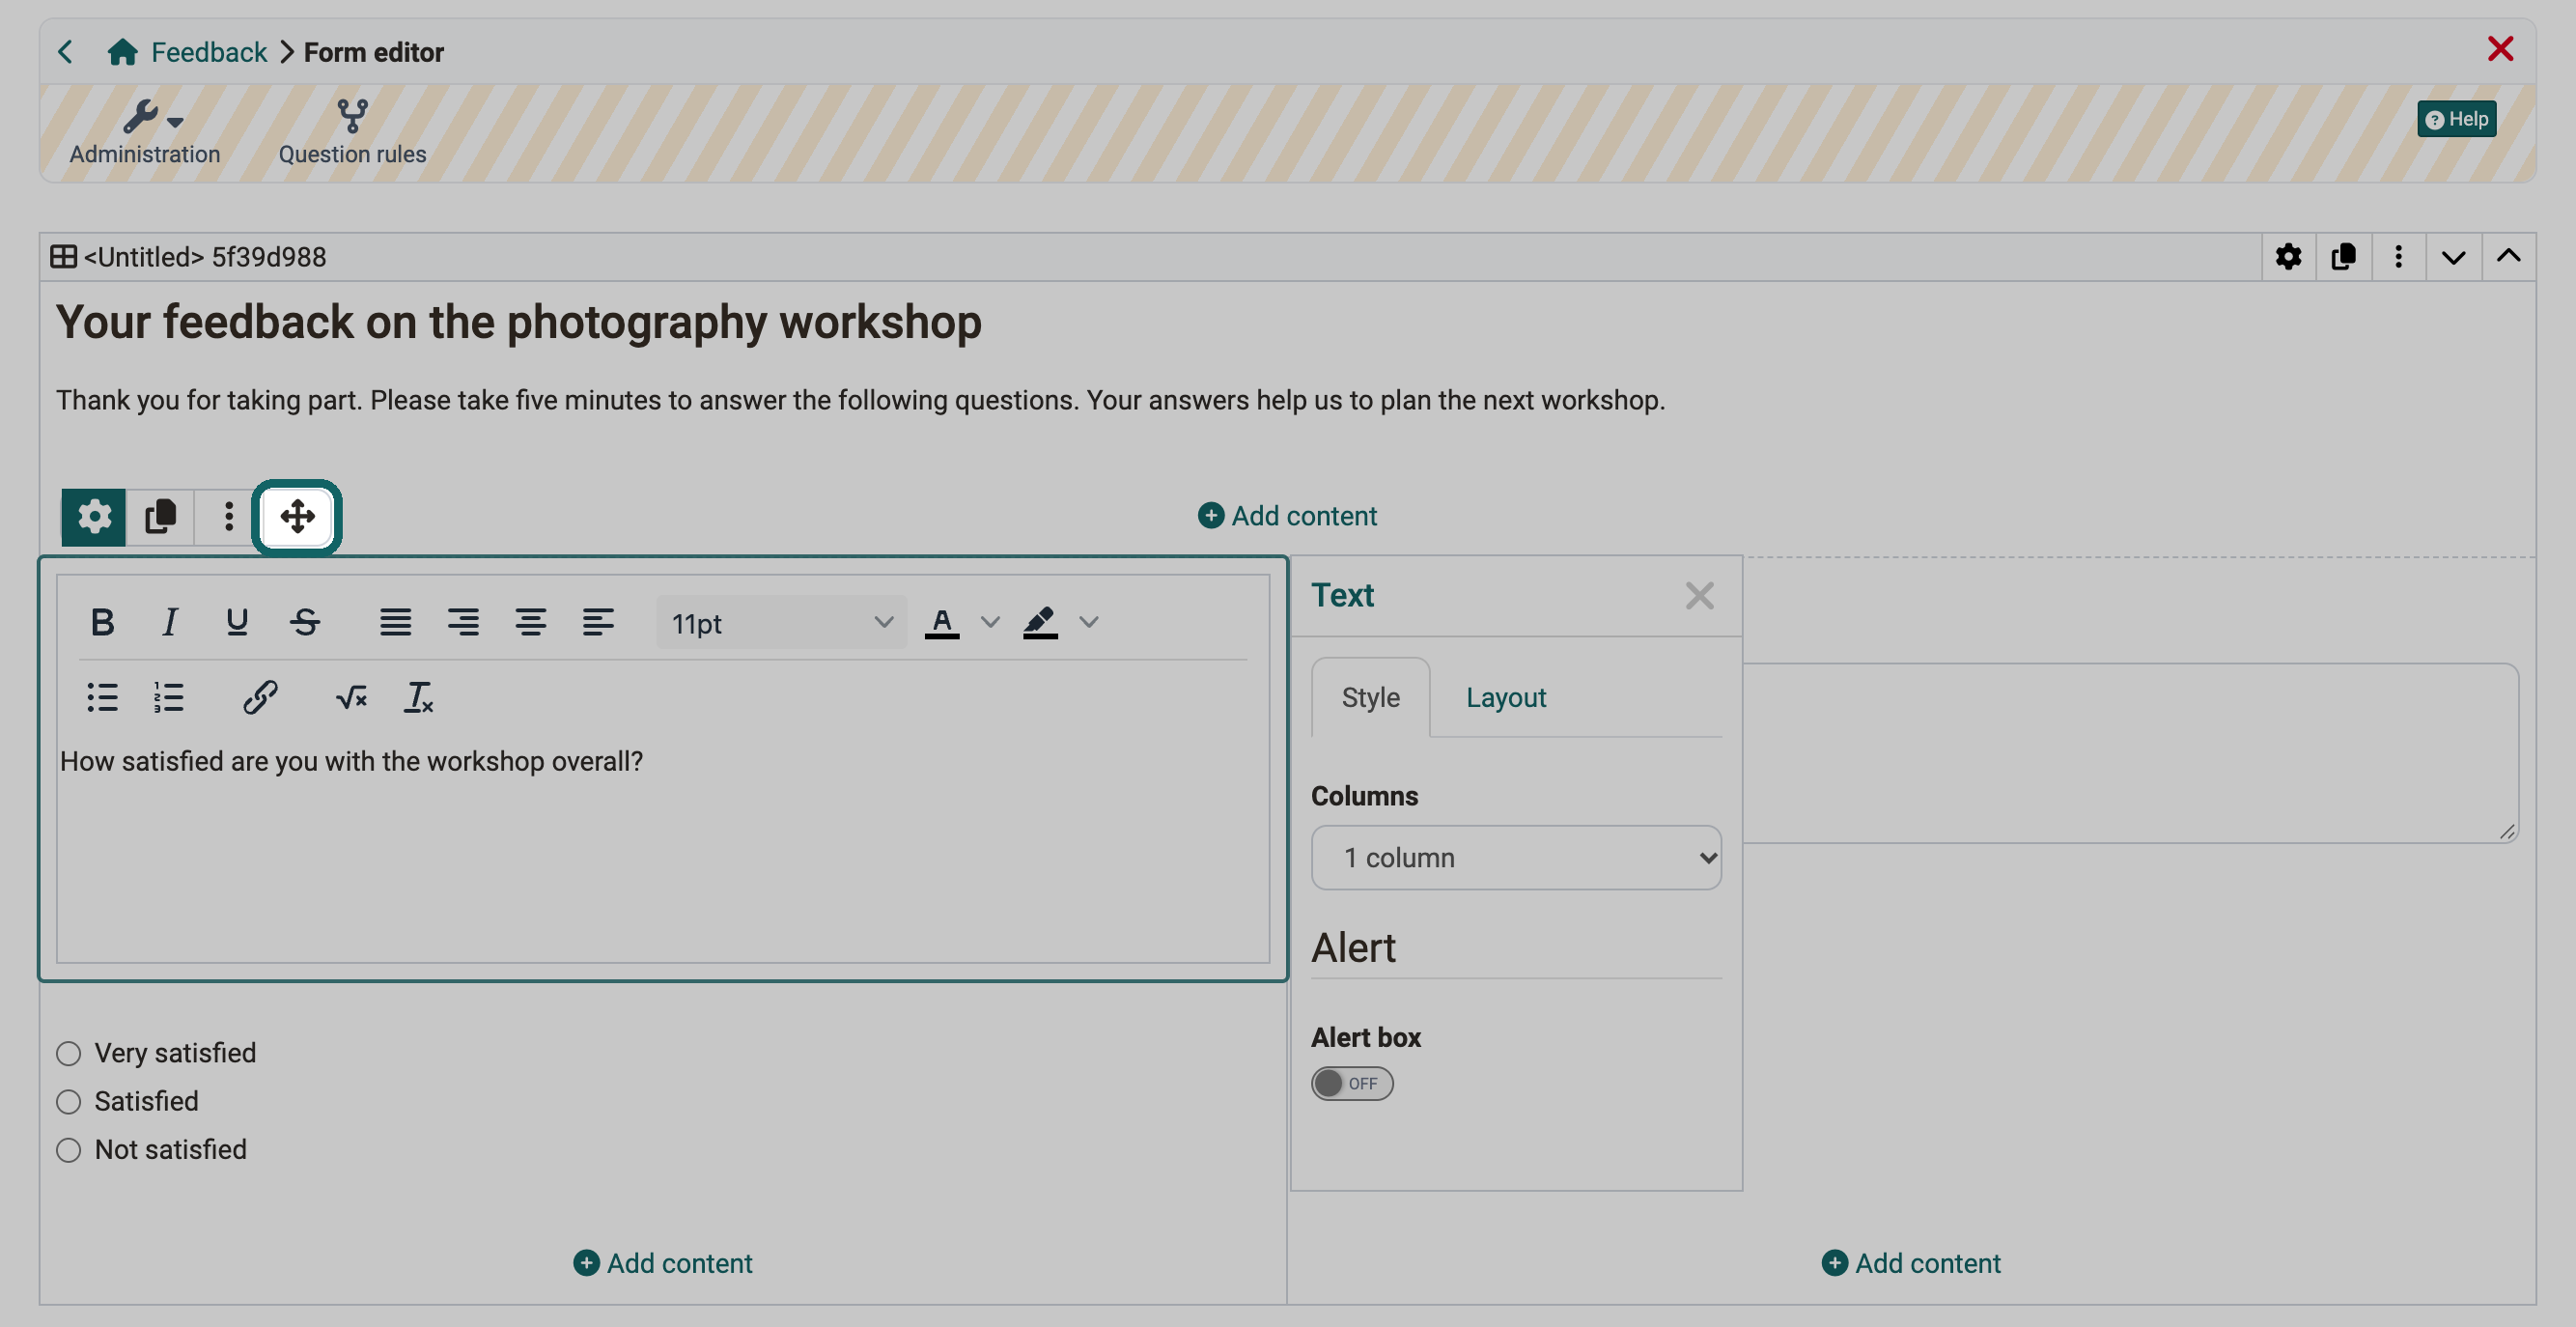The width and height of the screenshot is (2576, 1327).
Task: Open the 11pt font size dropdown
Action: click(781, 622)
